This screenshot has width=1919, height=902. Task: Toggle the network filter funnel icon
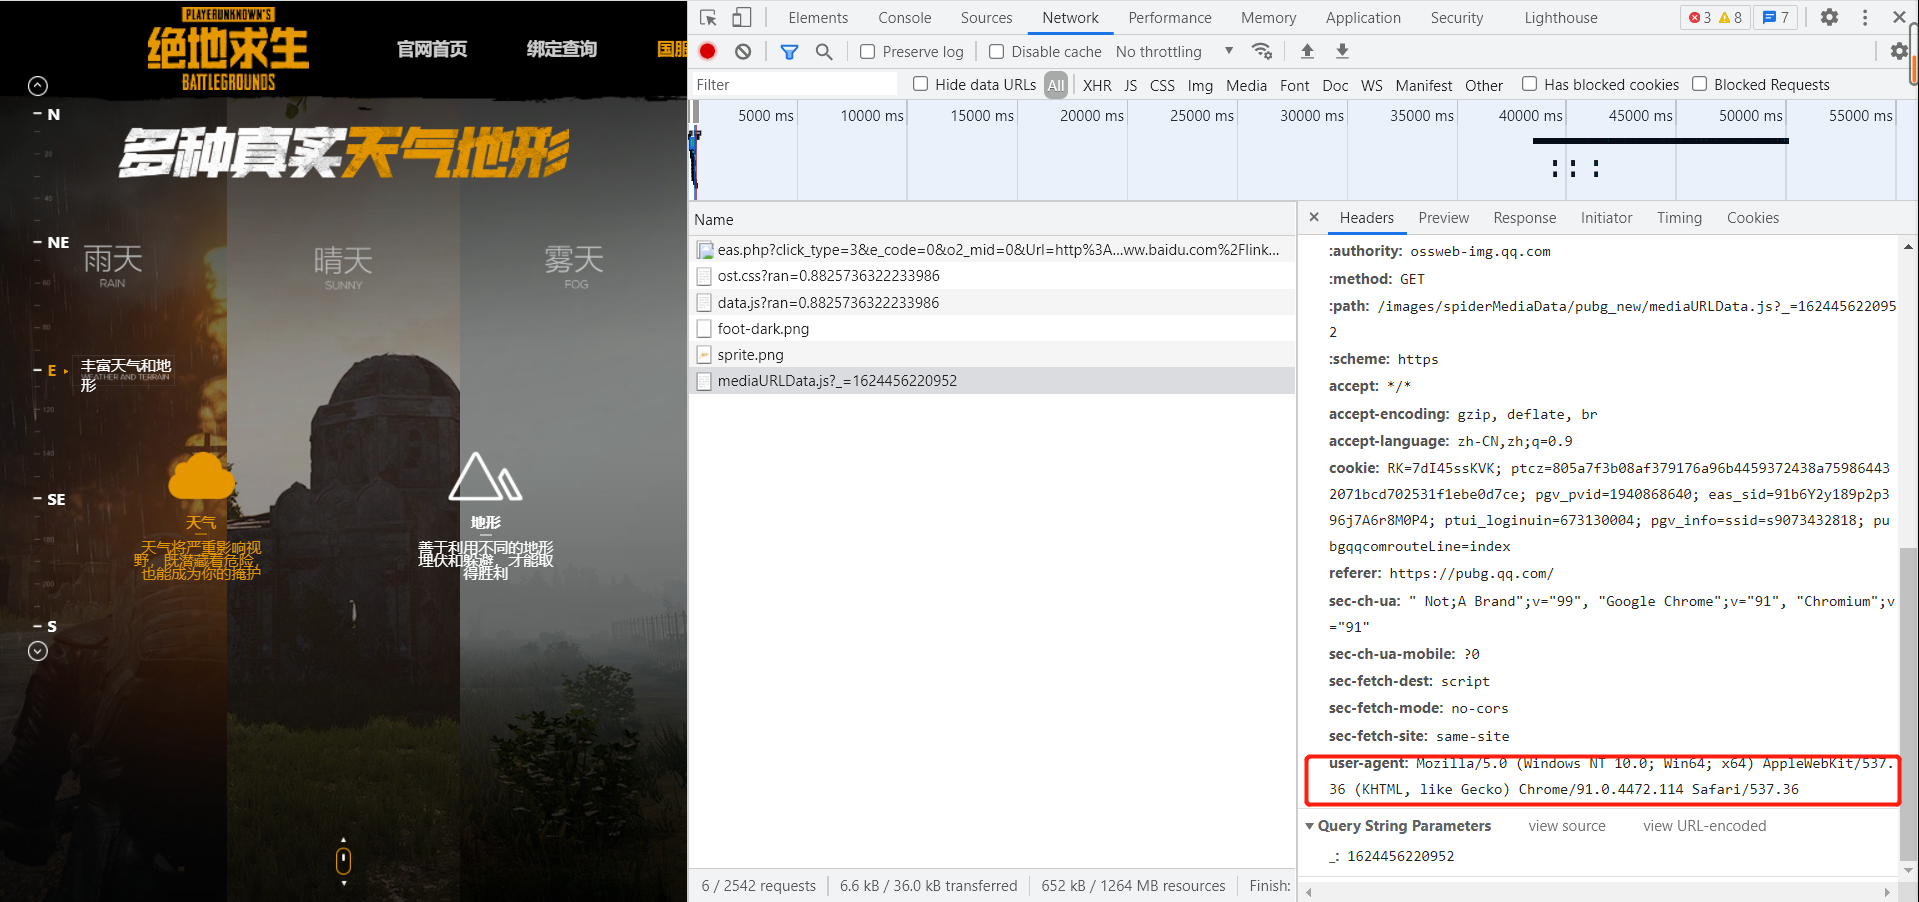tap(789, 51)
